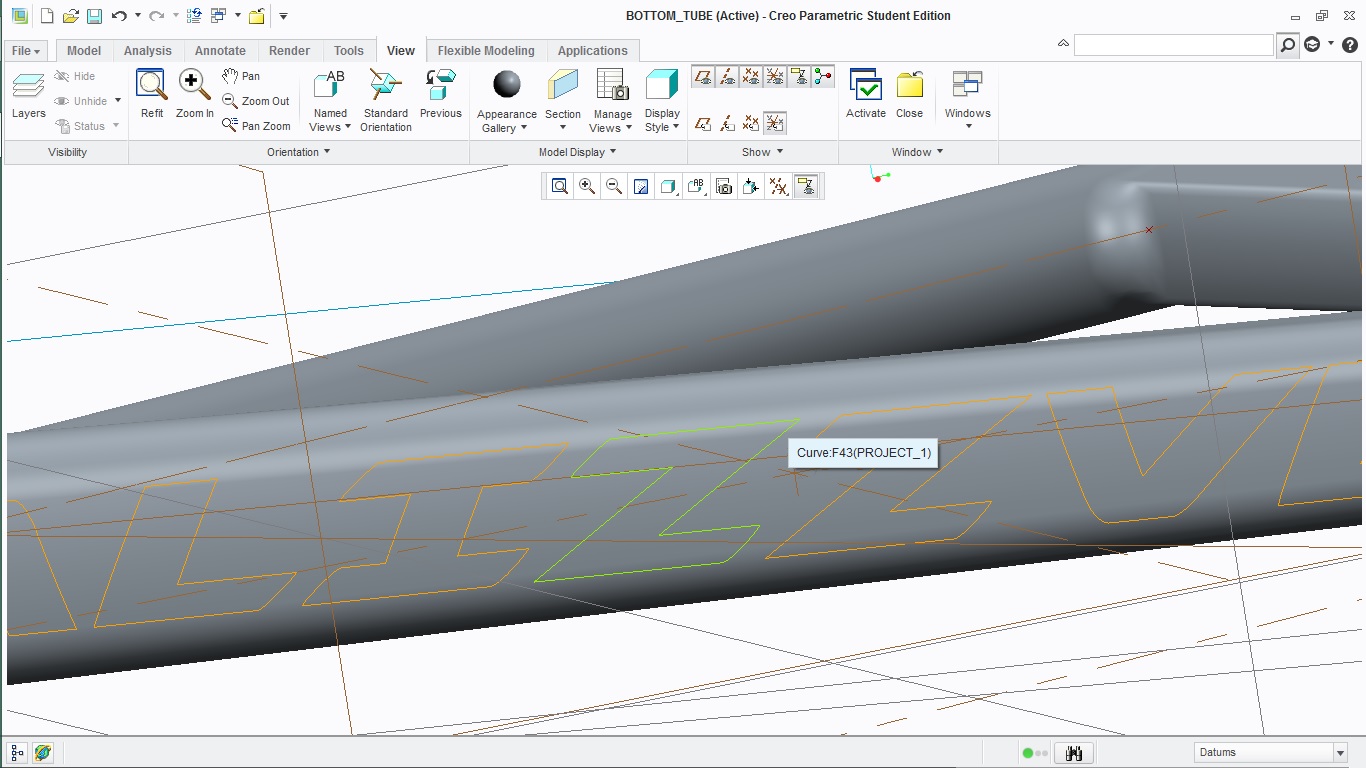The height and width of the screenshot is (768, 1366).
Task: Toggle datum point display in Show group
Action: pos(751,77)
